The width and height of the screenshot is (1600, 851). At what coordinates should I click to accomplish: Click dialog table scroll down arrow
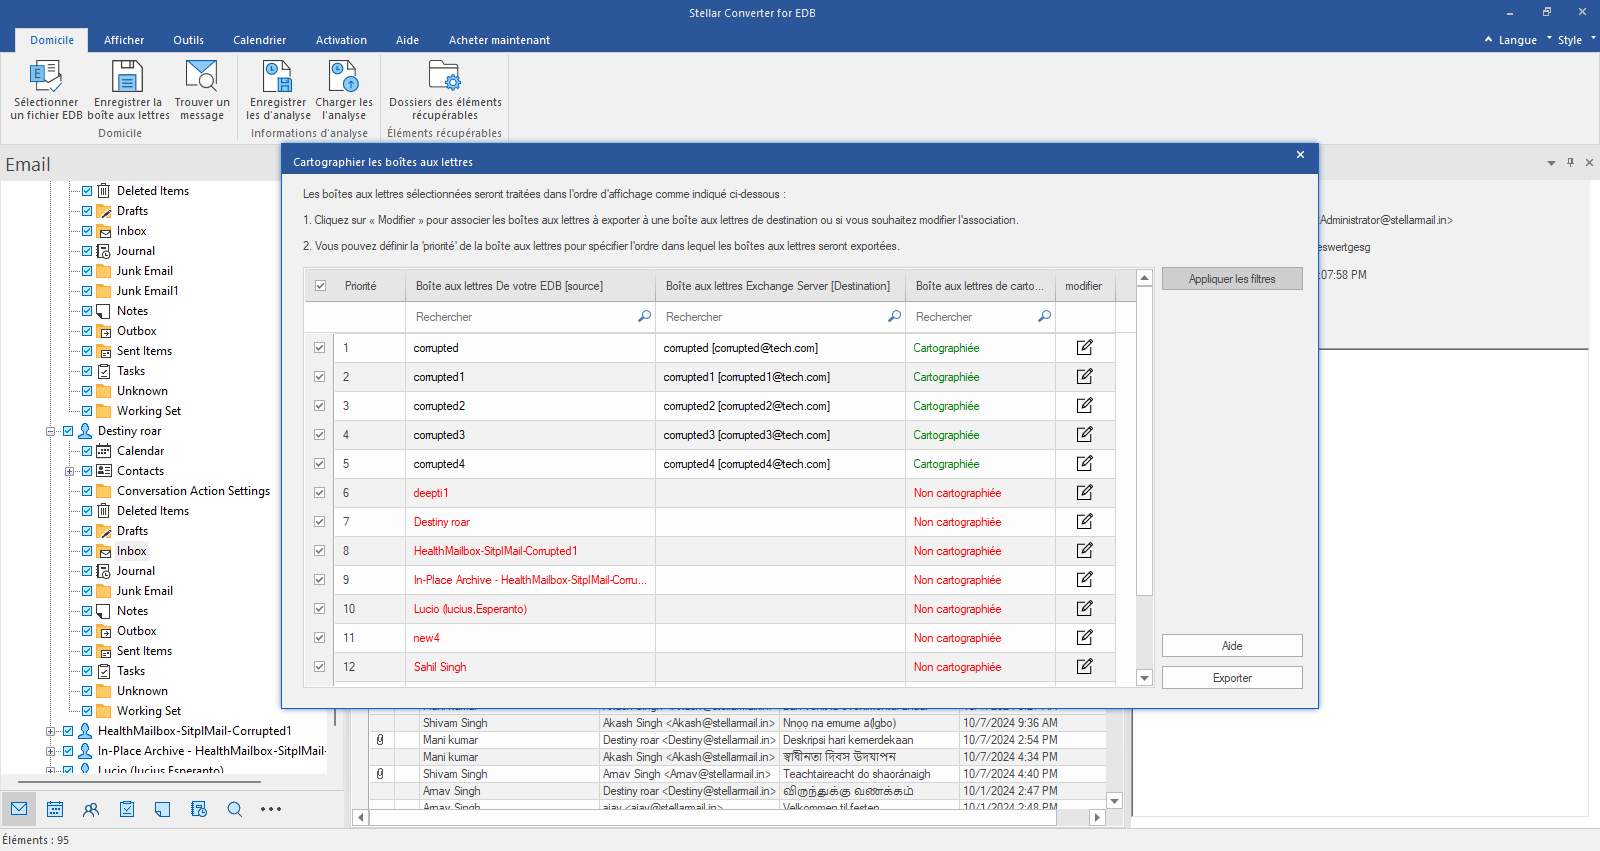click(x=1145, y=678)
